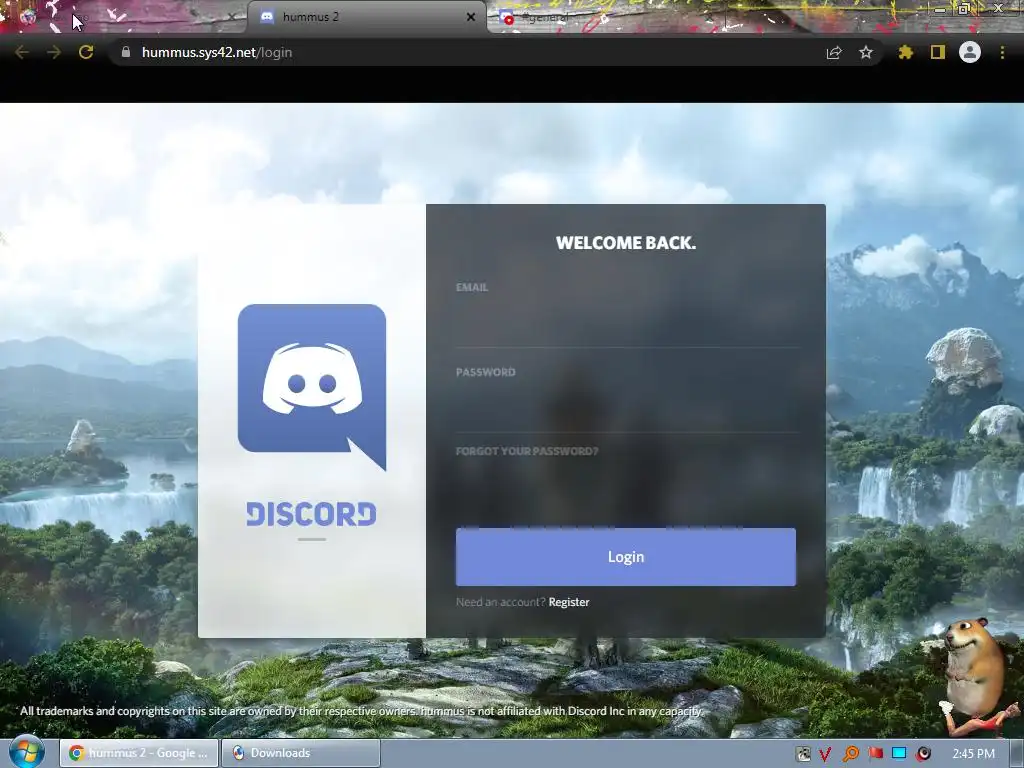
Task: Close the first browser tab
Action: pos(231,18)
